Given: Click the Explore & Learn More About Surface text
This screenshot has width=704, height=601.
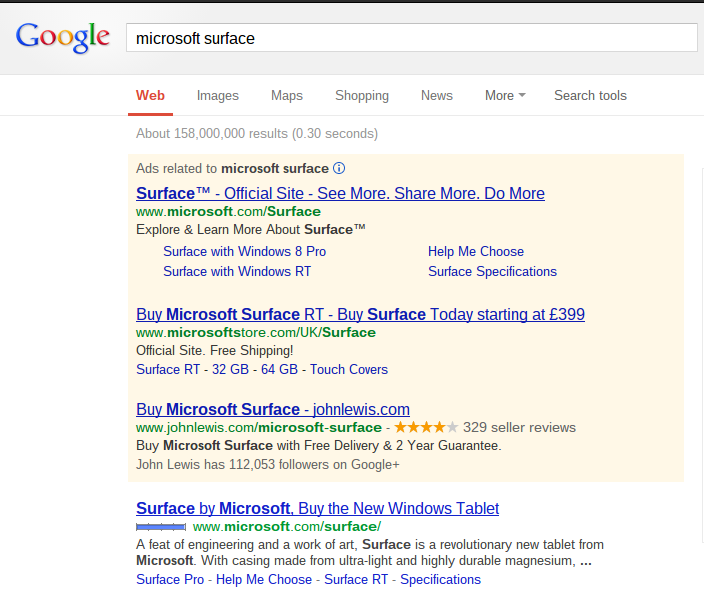Looking at the screenshot, I should pyautogui.click(x=251, y=229).
